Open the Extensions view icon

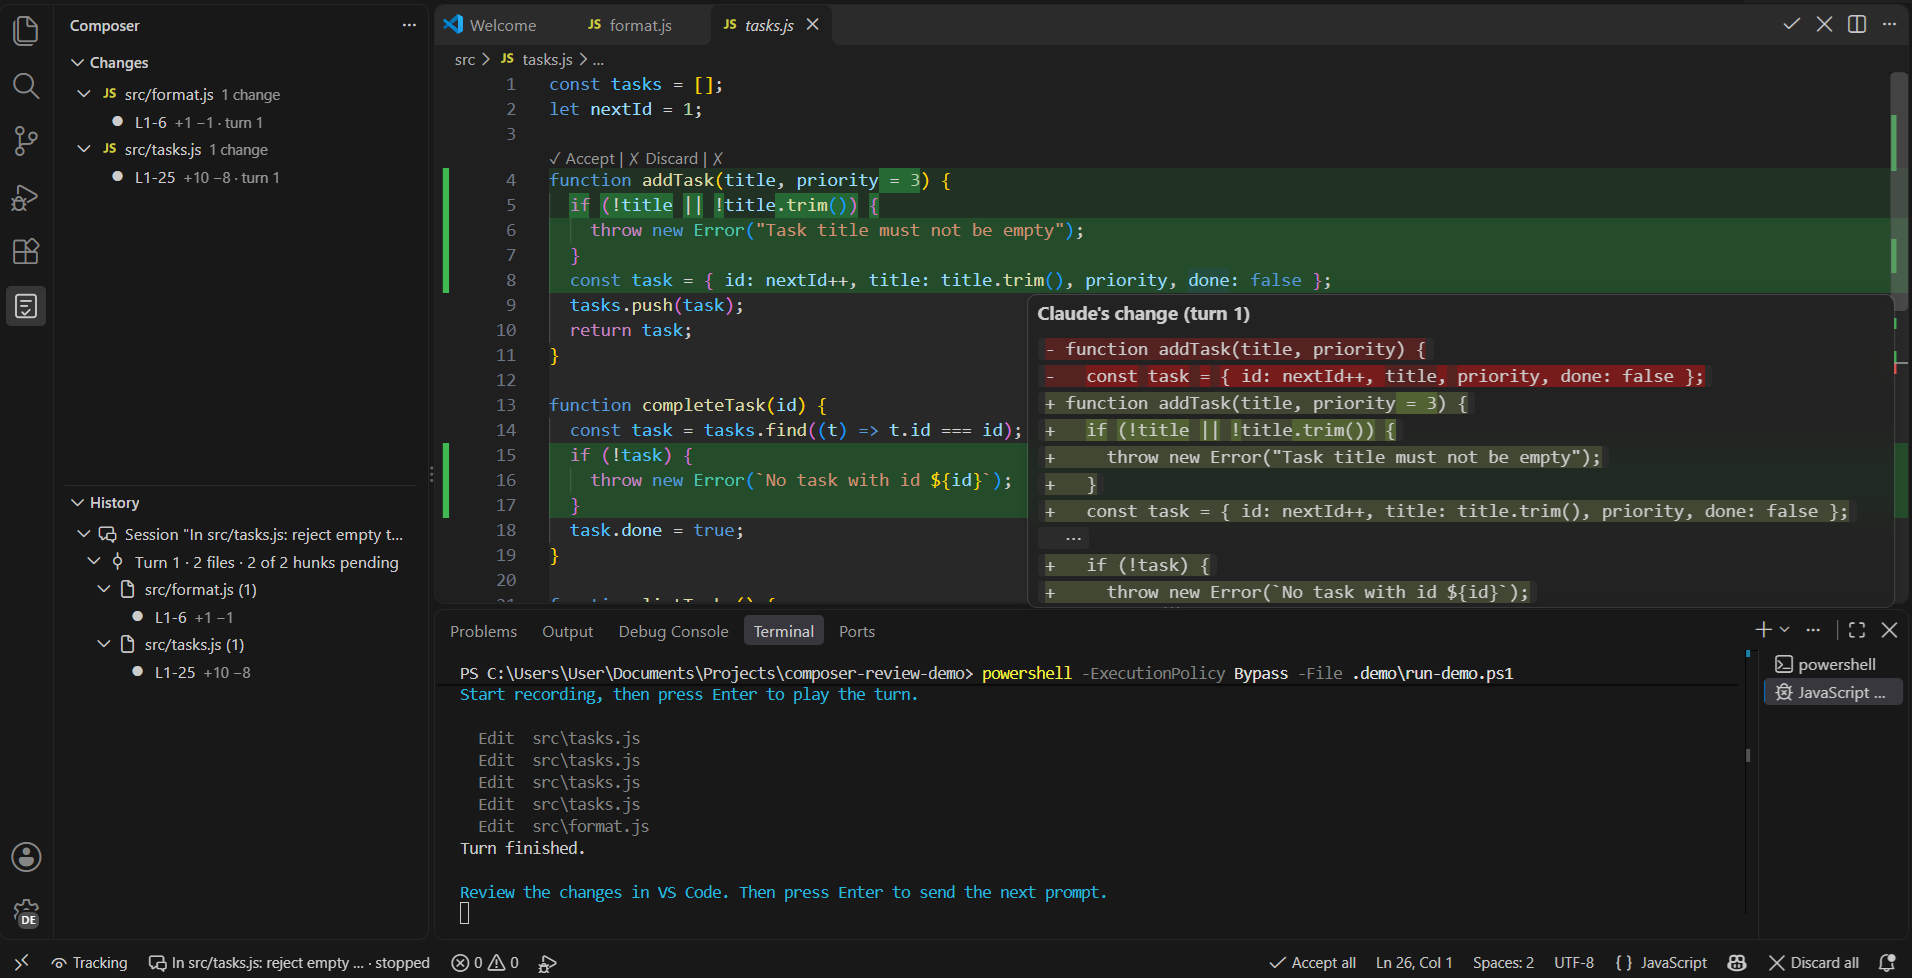pos(26,251)
